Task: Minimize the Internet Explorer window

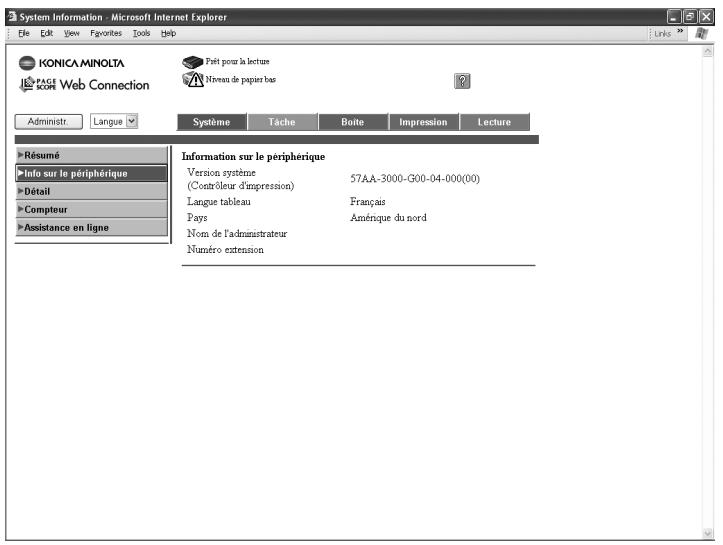Action: [674, 17]
